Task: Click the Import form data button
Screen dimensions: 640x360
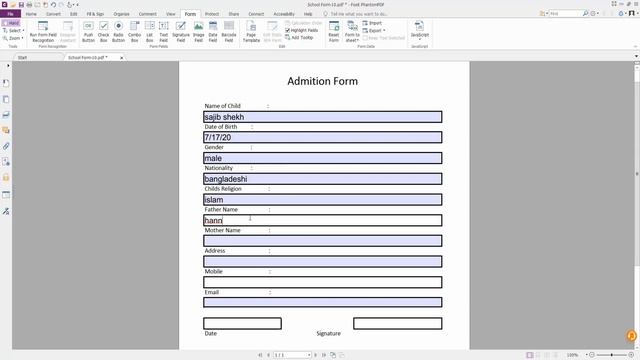Action: [372, 23]
